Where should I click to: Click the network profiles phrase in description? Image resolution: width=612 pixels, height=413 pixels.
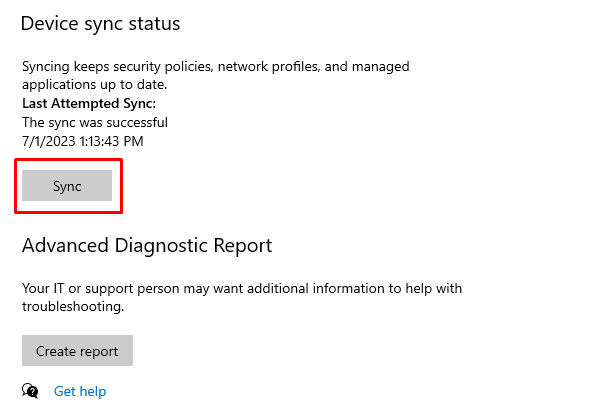tap(269, 66)
